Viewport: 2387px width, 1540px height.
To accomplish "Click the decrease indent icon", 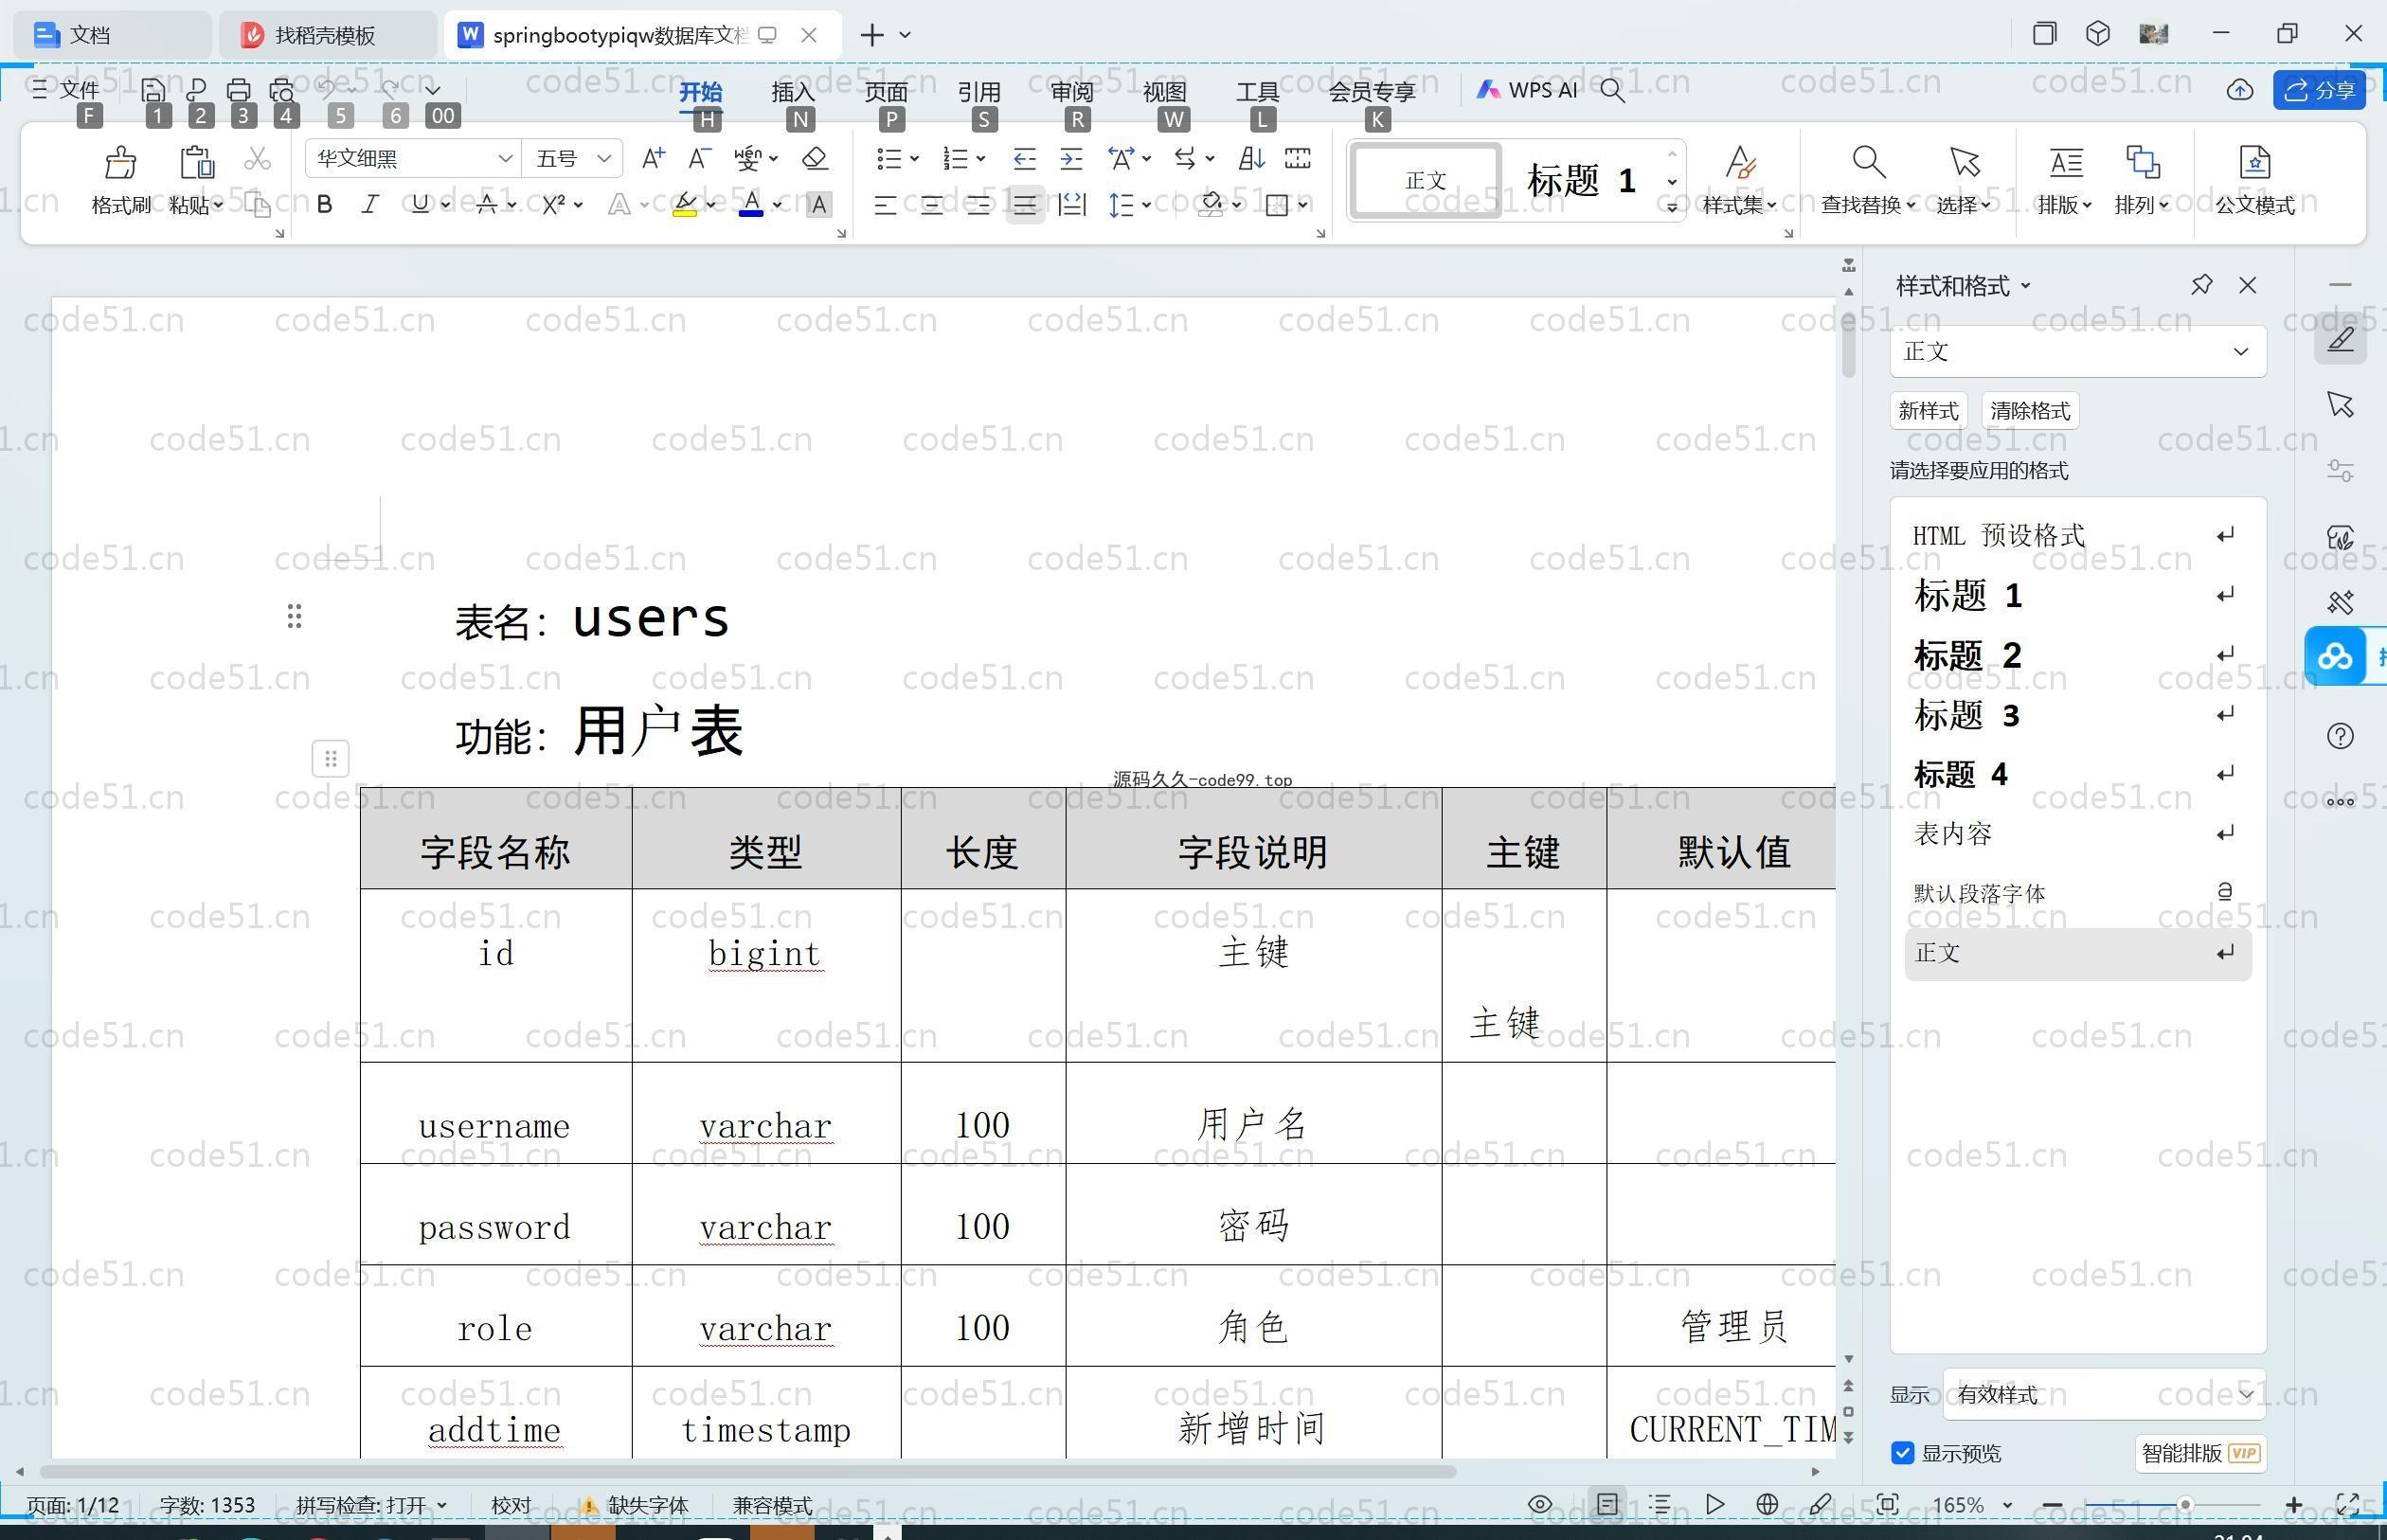I will pyautogui.click(x=1024, y=158).
